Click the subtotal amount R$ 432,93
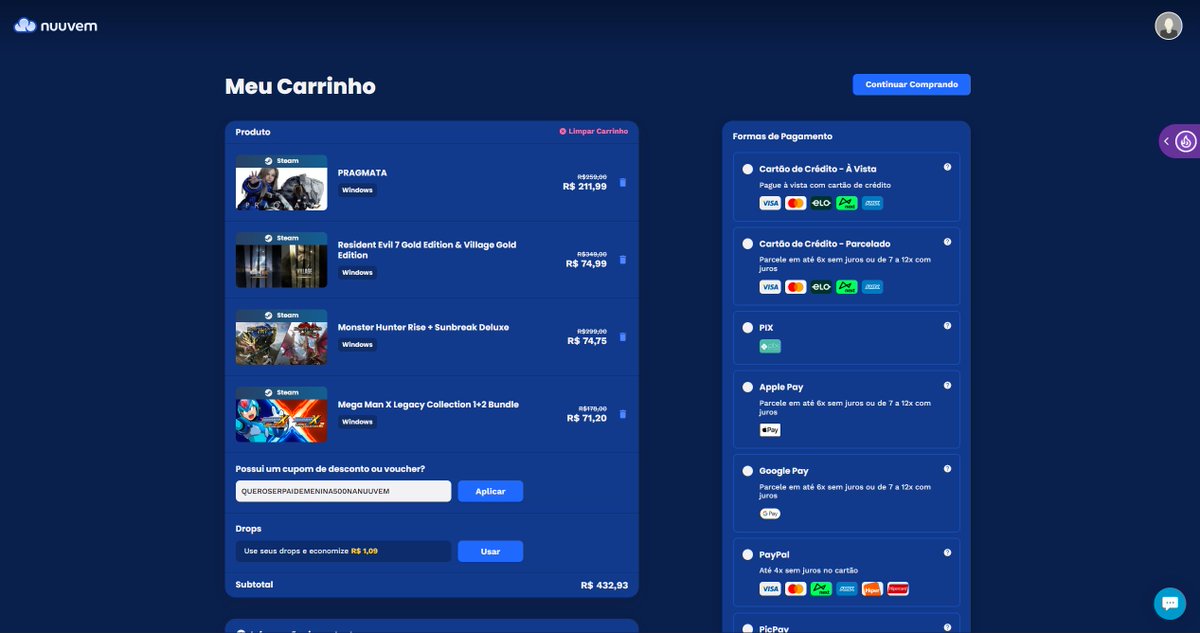 point(604,585)
